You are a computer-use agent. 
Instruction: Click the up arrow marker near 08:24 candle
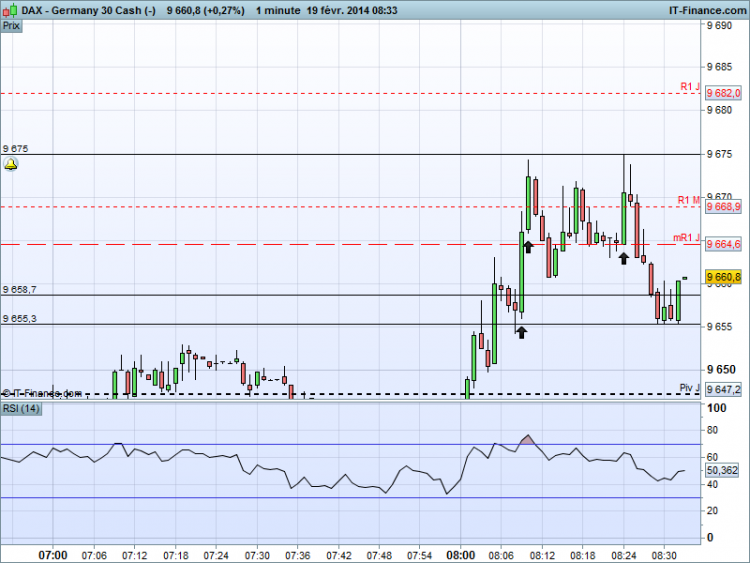(x=623, y=259)
